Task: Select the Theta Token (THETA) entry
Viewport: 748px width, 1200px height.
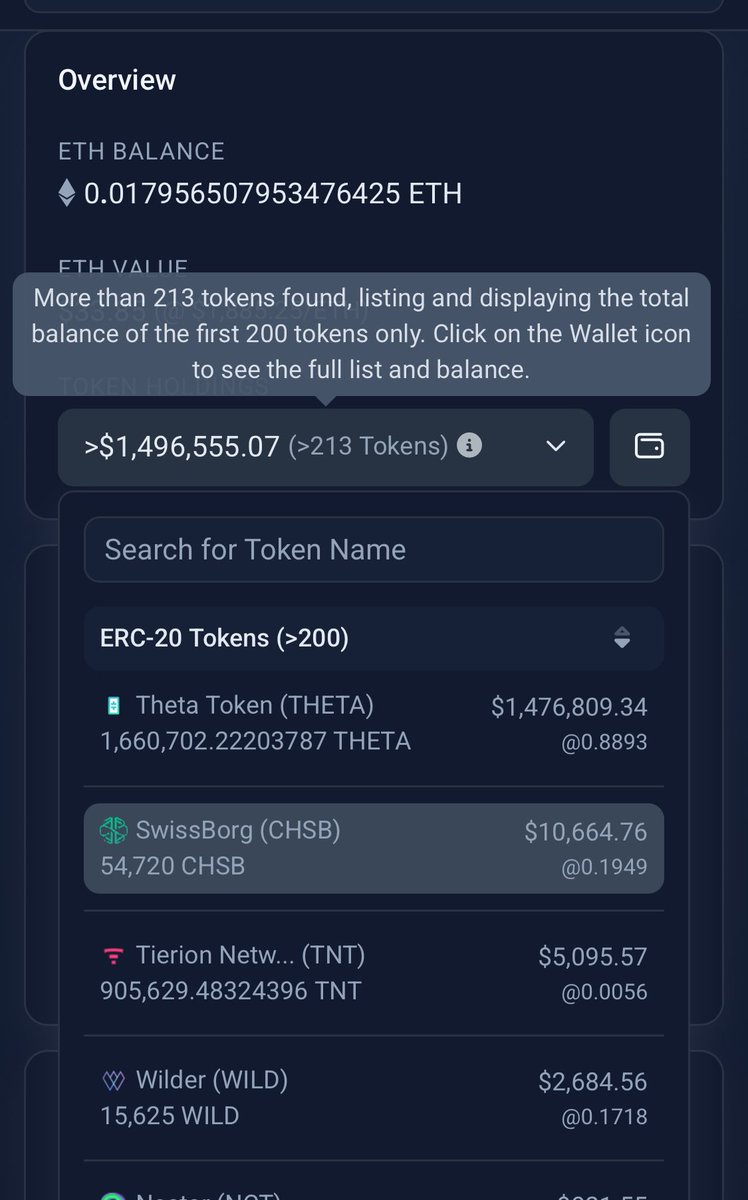Action: [374, 723]
